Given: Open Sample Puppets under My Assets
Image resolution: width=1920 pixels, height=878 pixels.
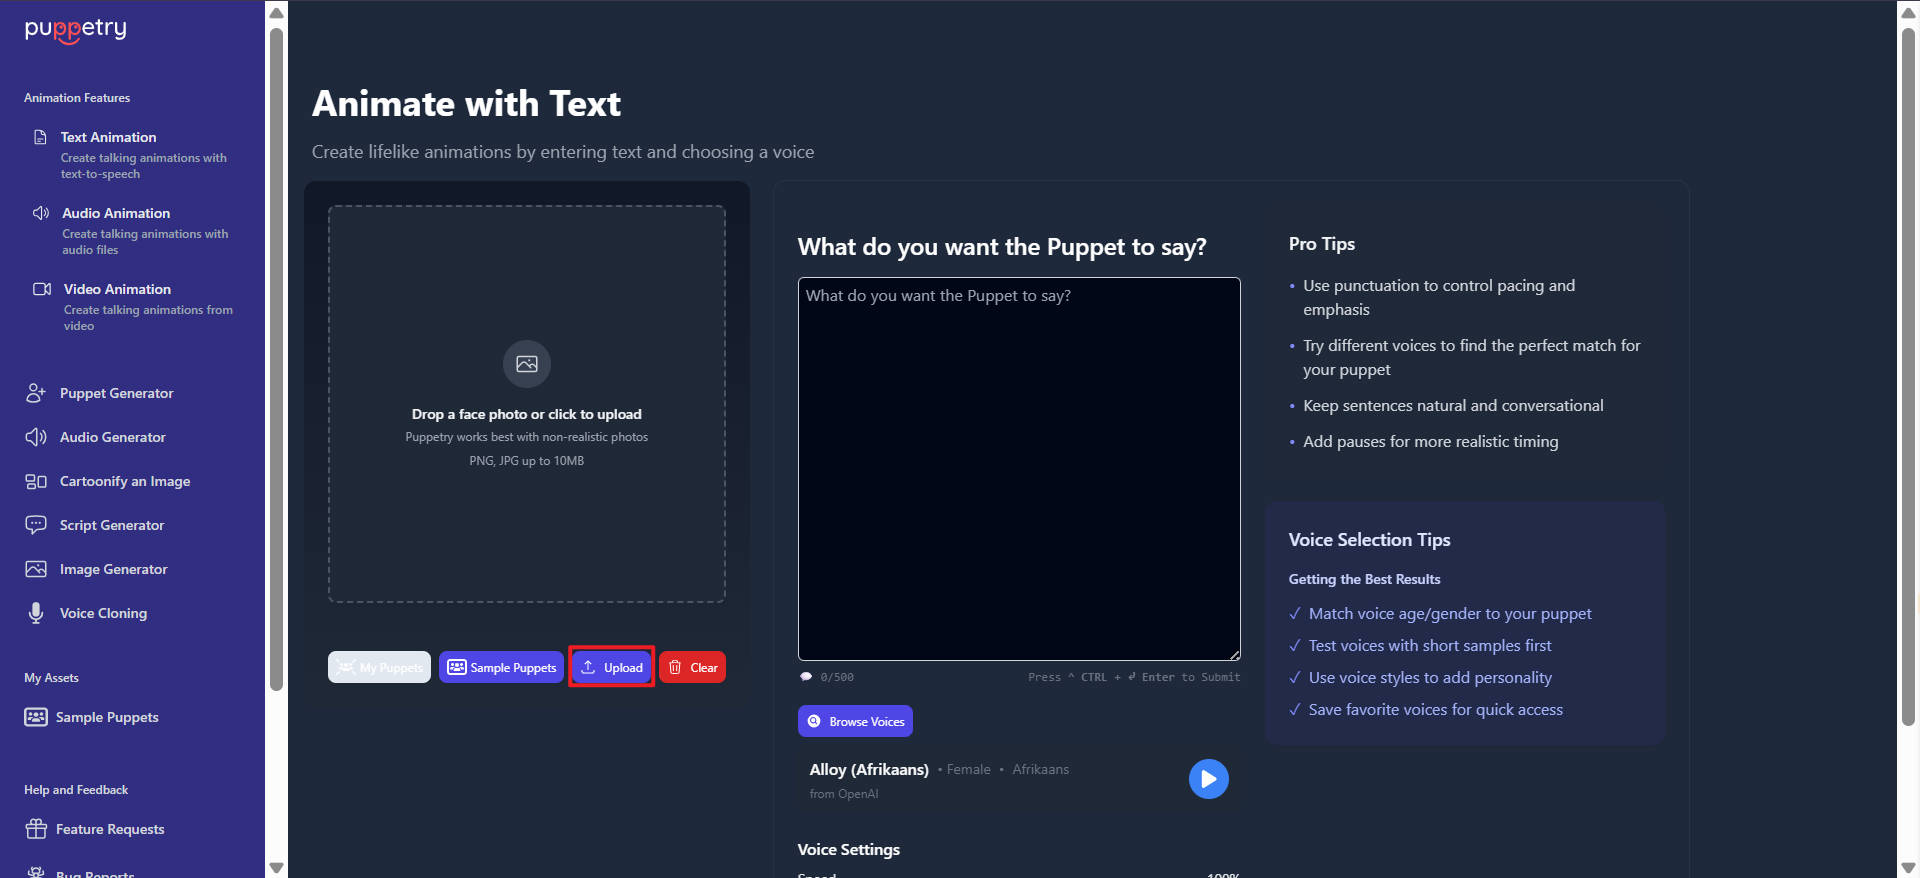Looking at the screenshot, I should point(106,717).
